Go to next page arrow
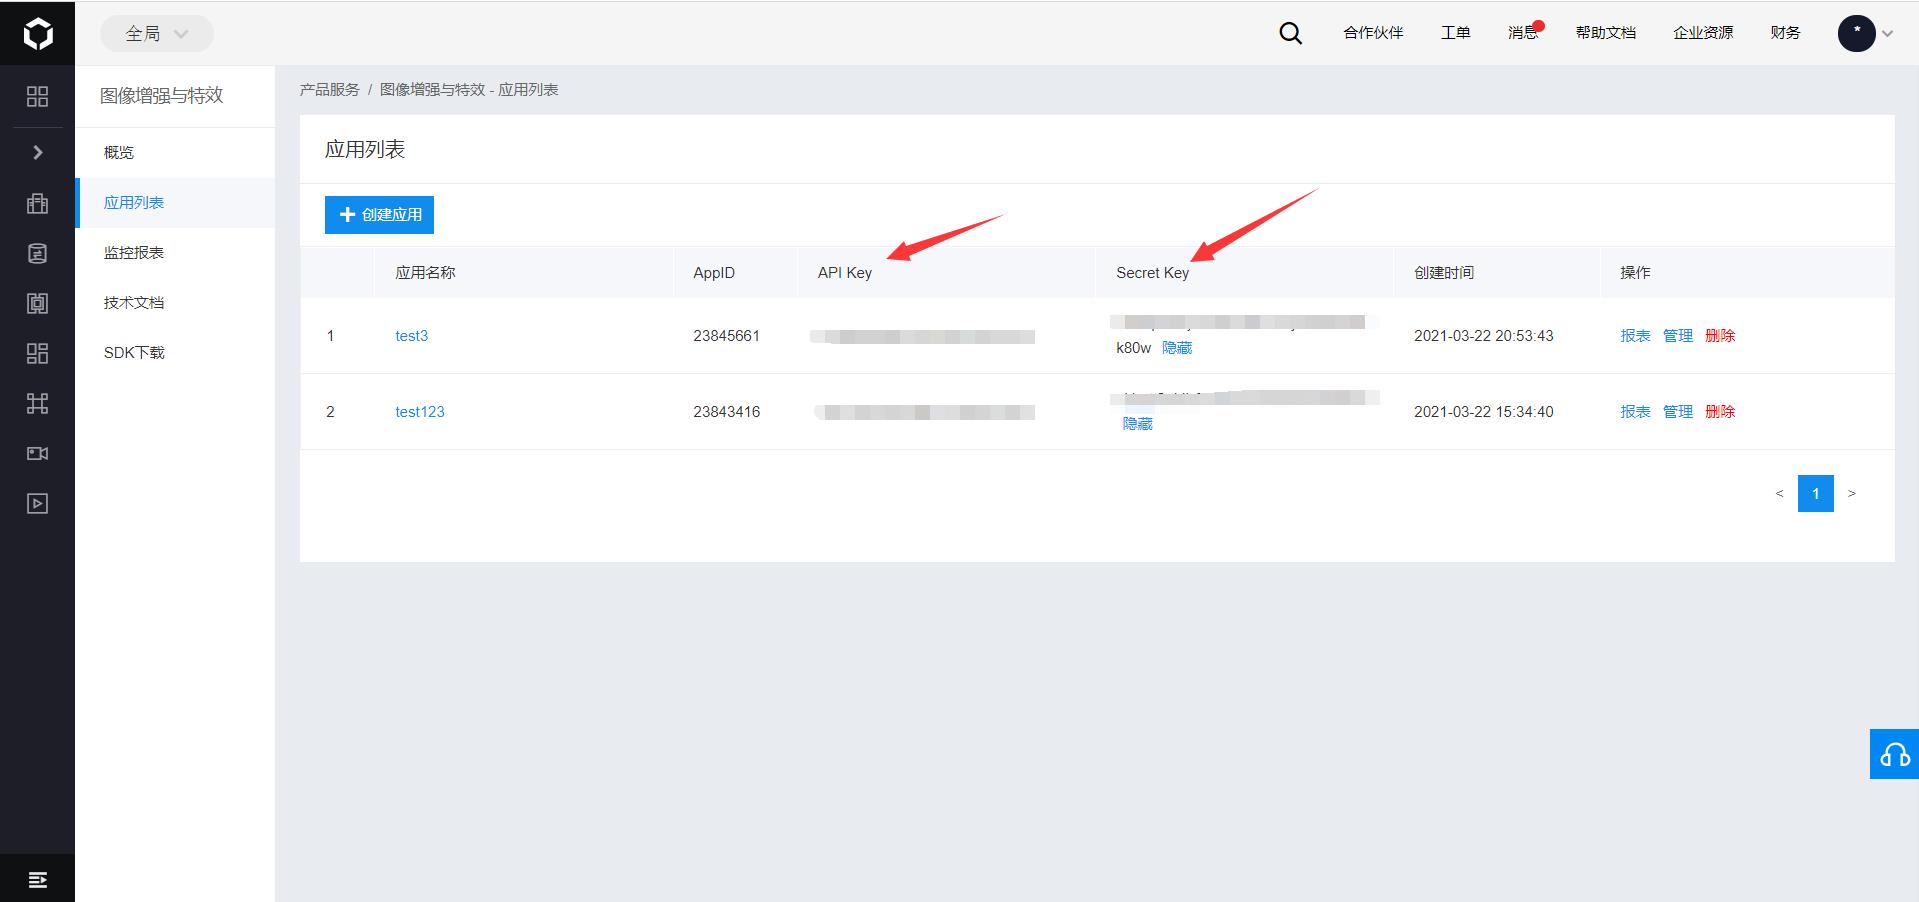This screenshot has height=902, width=1919. (x=1851, y=493)
